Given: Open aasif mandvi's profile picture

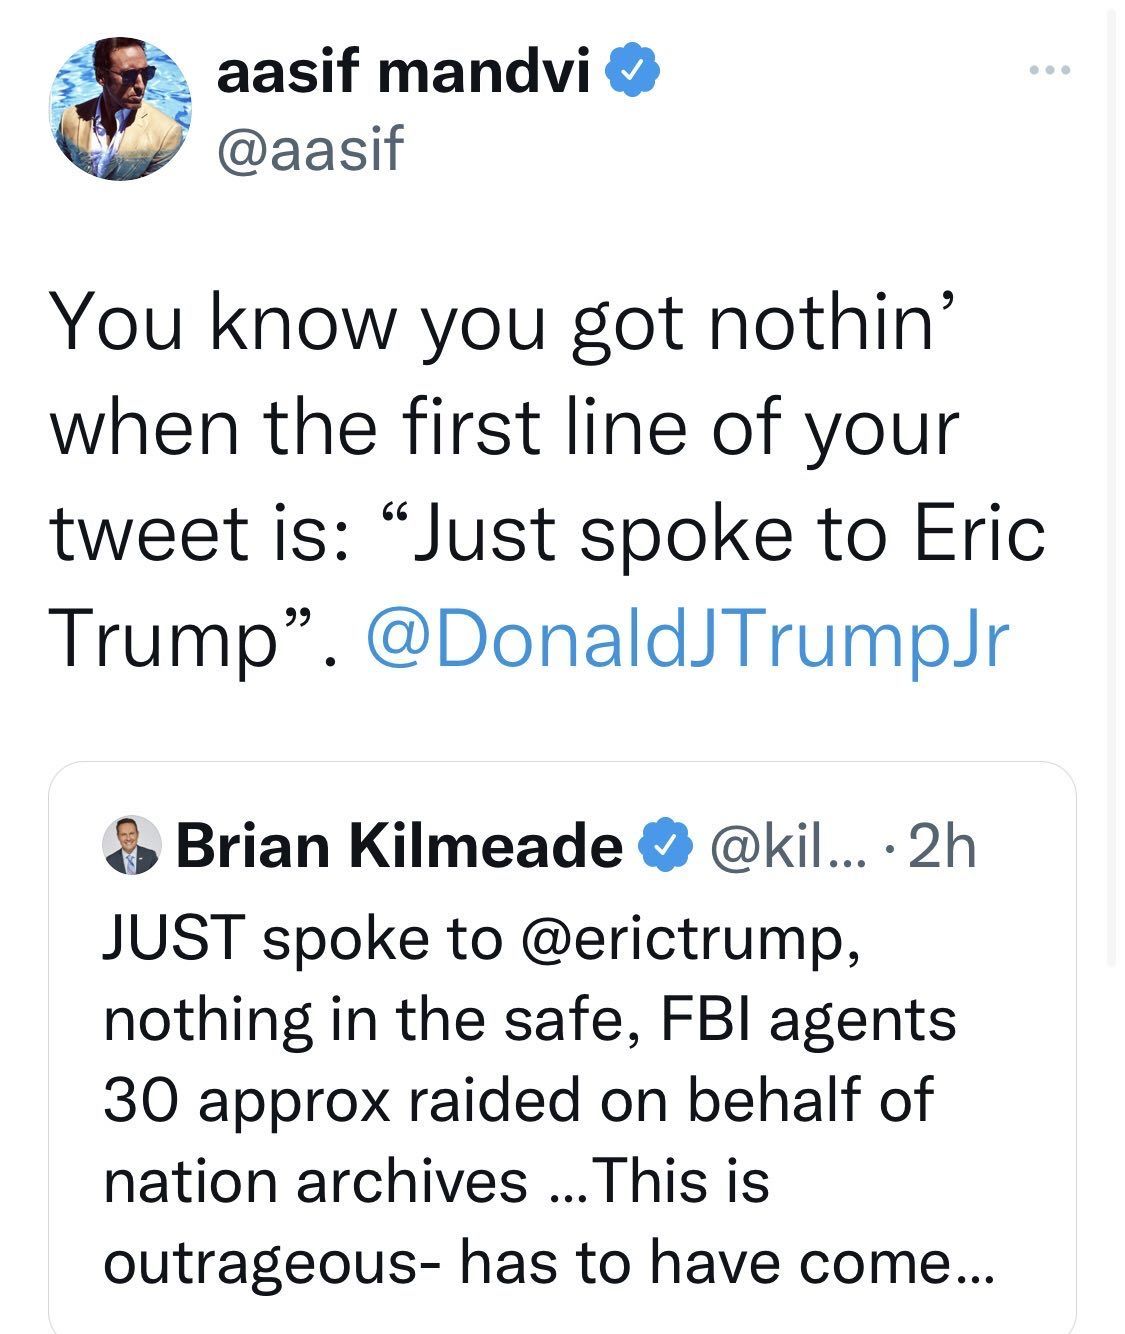Looking at the screenshot, I should tap(121, 109).
